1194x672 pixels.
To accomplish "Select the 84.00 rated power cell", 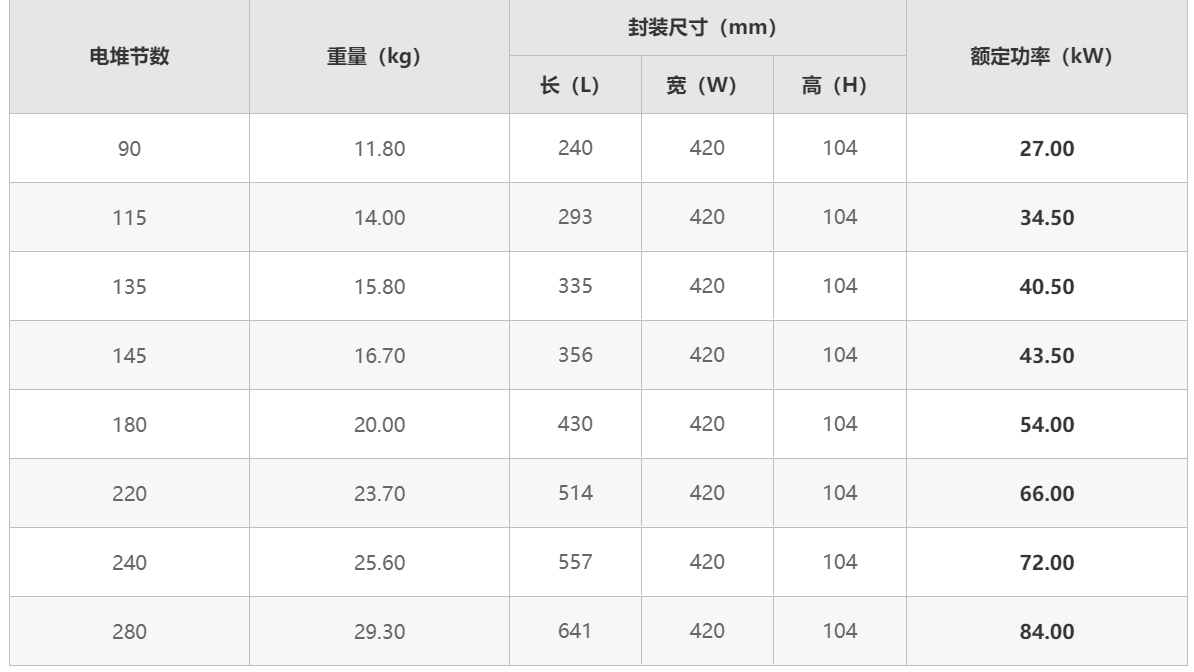I will (x=1046, y=632).
